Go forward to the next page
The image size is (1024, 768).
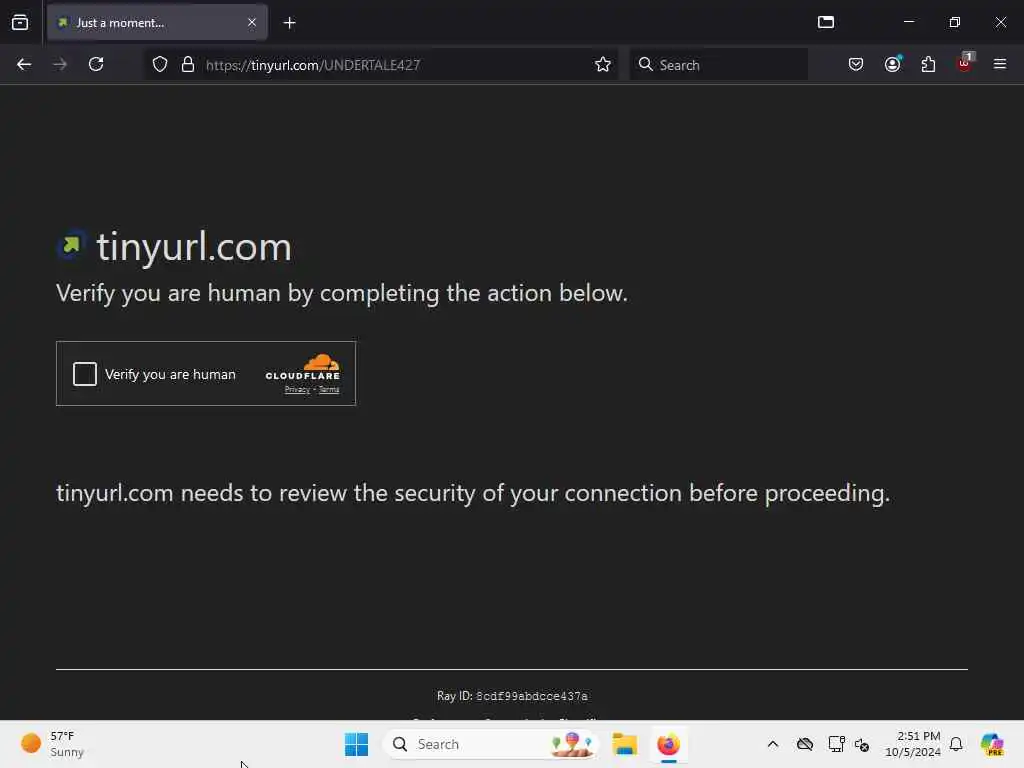coord(60,65)
